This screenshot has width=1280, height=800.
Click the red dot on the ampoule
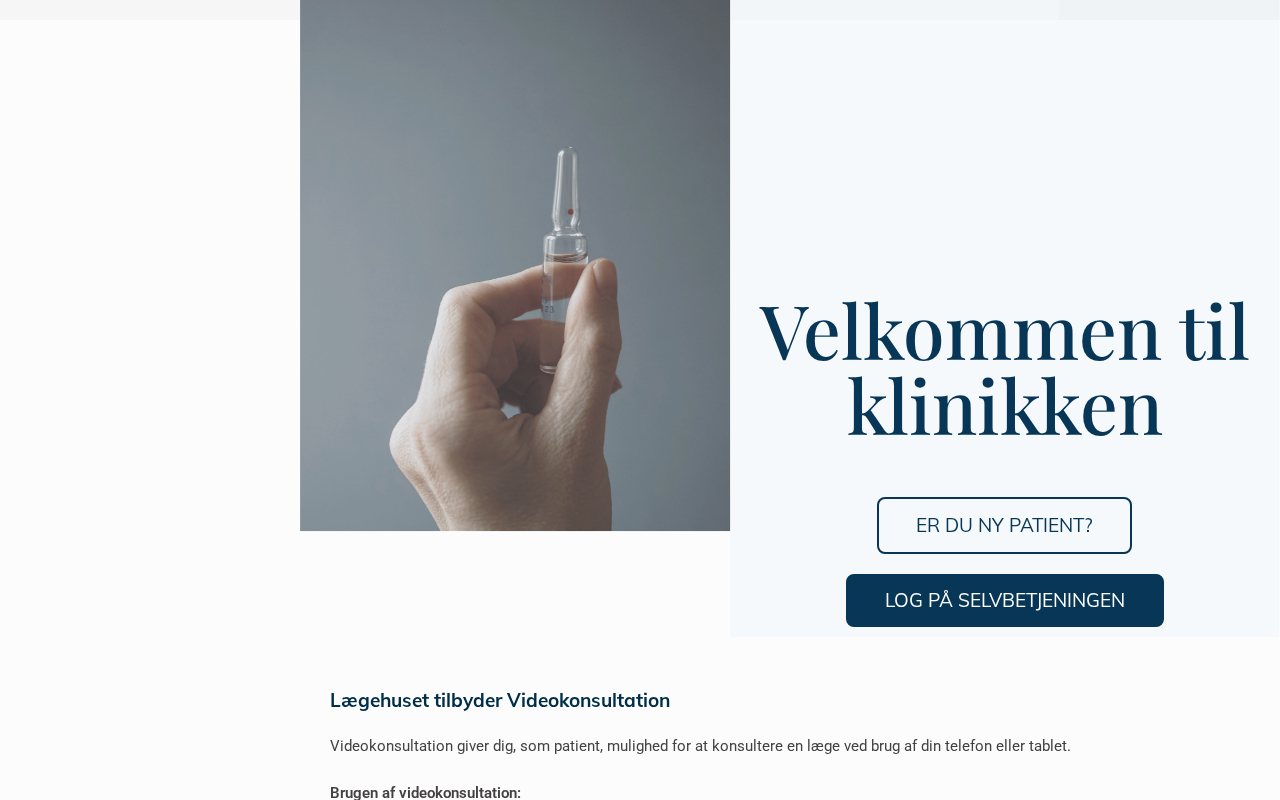571,212
